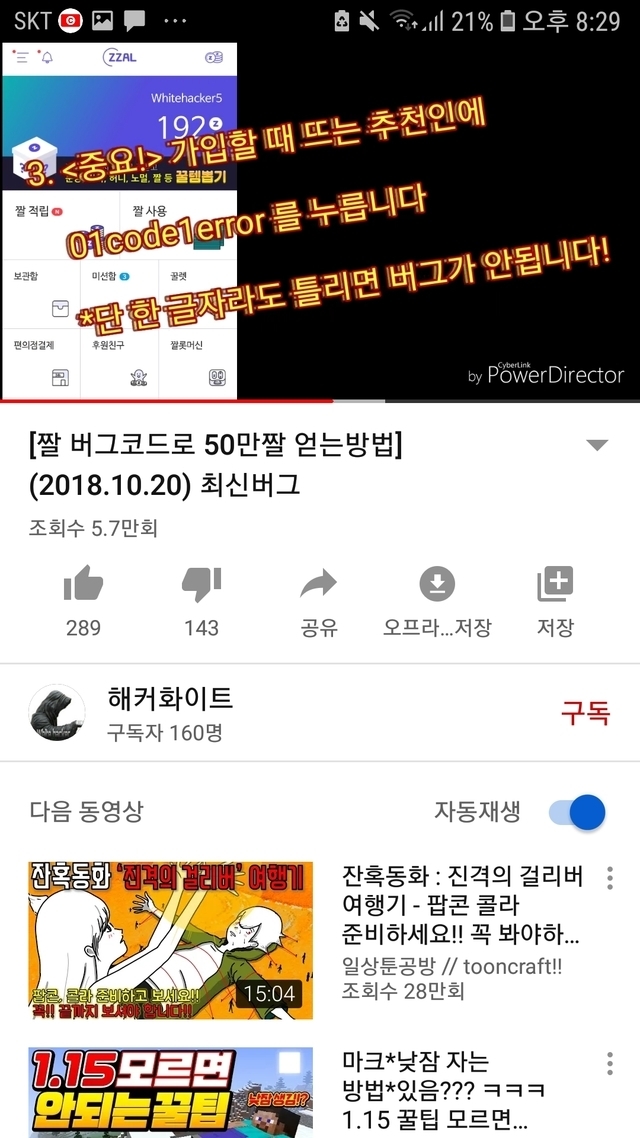Tap the 공유 share arrow icon
640x1138 pixels.
pyautogui.click(x=319, y=584)
